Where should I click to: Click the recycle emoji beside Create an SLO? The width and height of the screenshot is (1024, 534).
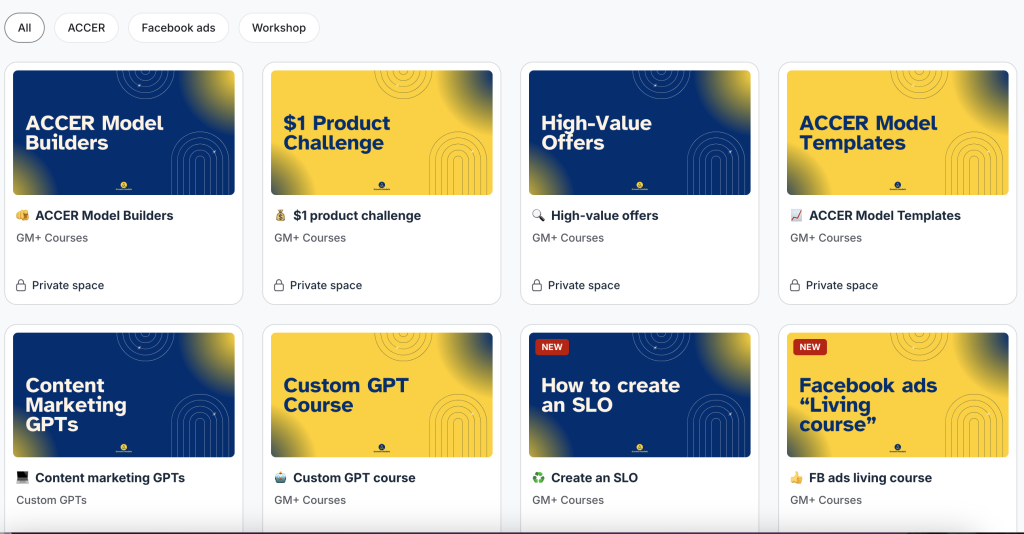tap(538, 478)
